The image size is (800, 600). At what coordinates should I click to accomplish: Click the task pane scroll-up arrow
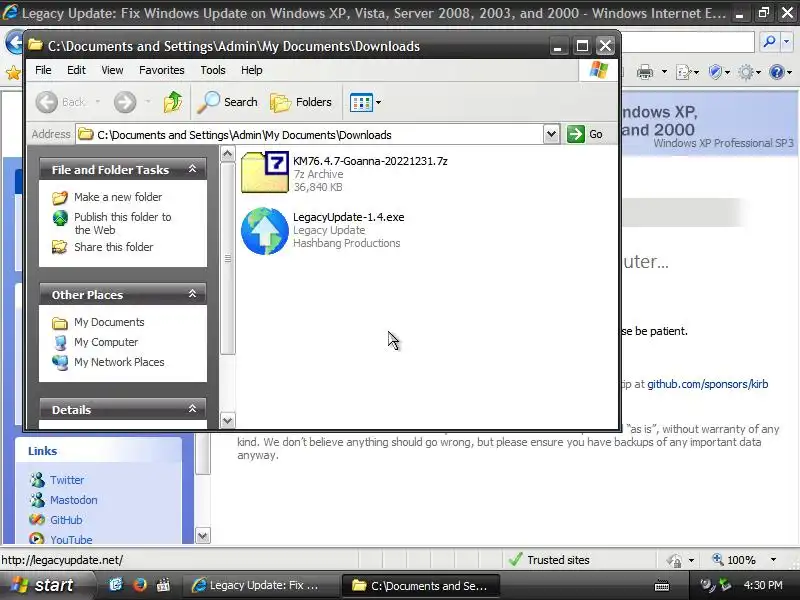point(228,154)
